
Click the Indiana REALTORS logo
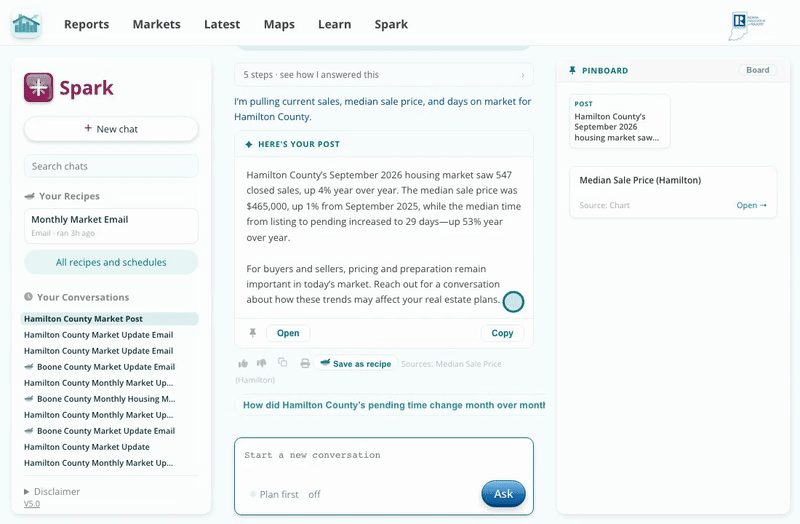click(746, 25)
